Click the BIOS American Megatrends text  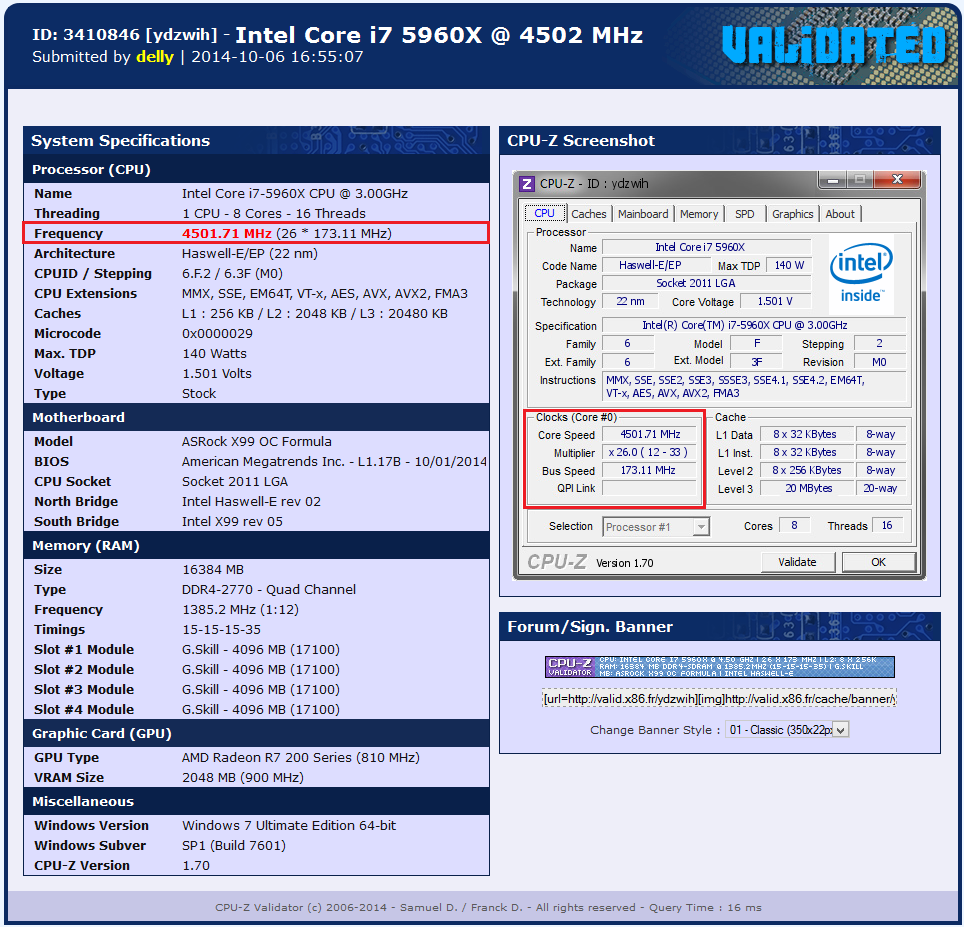(x=334, y=462)
